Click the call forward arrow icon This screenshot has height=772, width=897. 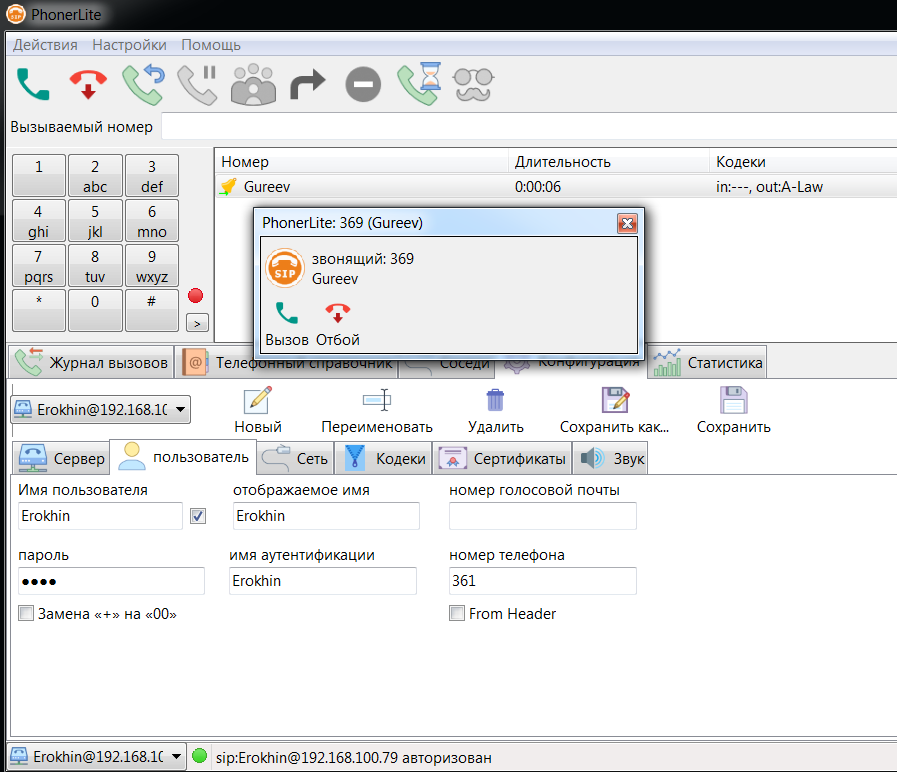[308, 85]
